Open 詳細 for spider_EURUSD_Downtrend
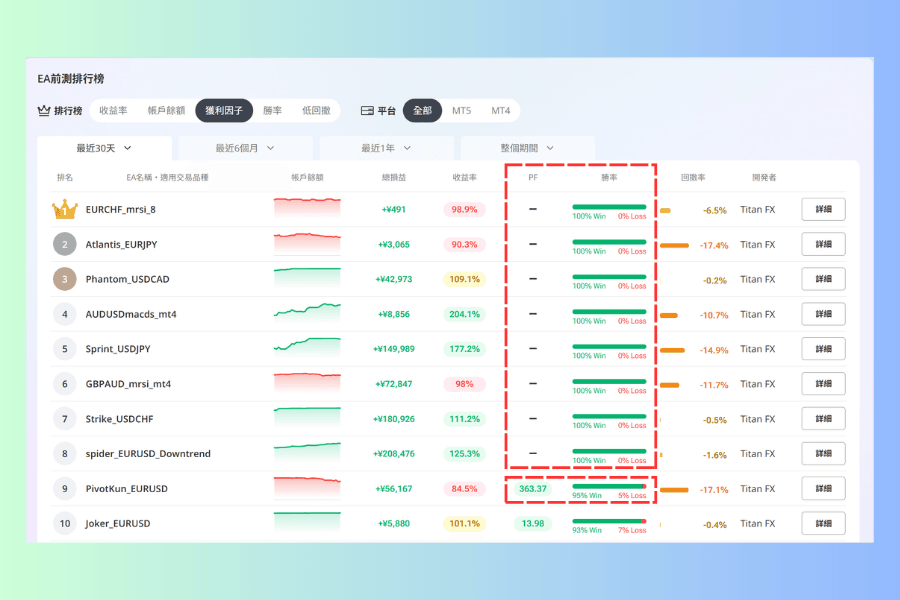 824,454
